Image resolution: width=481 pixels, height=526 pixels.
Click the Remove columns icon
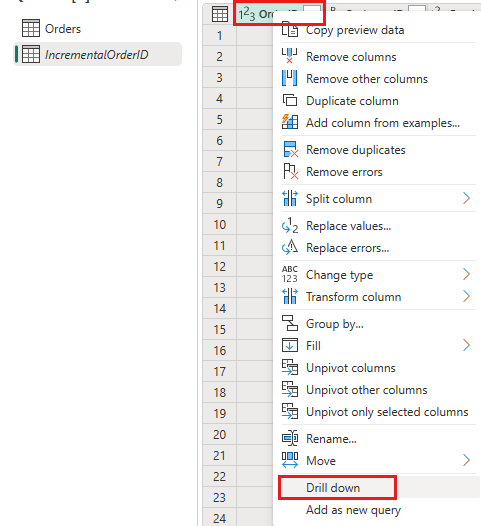289,56
